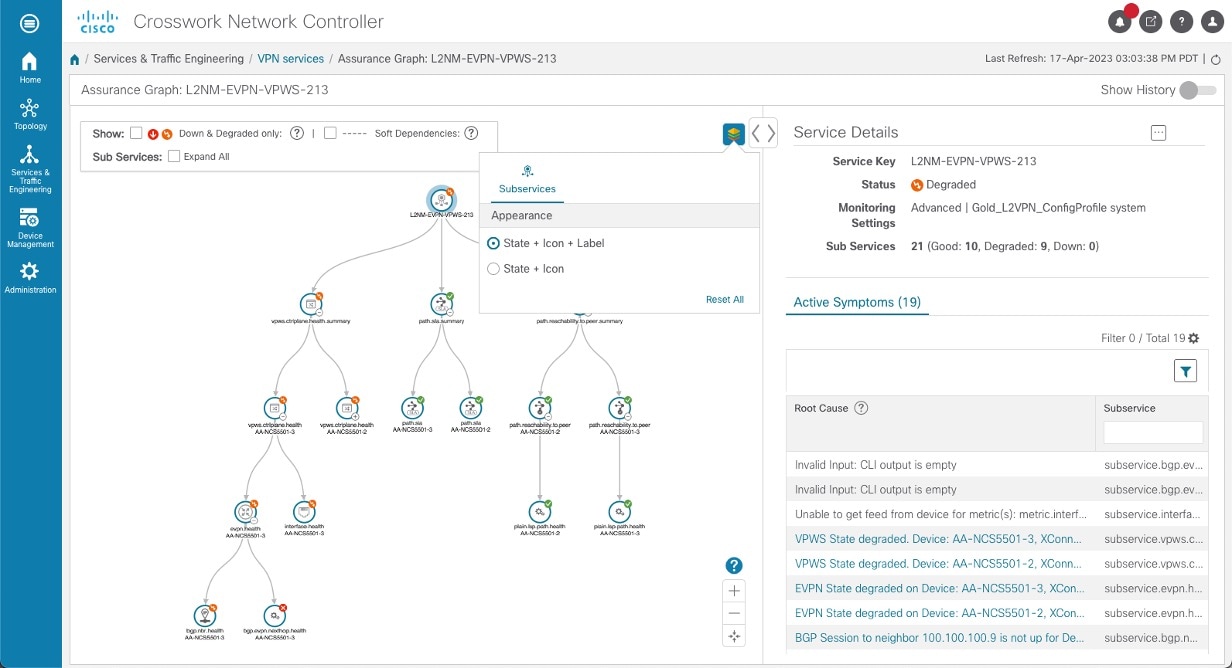
Task: Click the filter funnel icon
Action: coord(1185,371)
